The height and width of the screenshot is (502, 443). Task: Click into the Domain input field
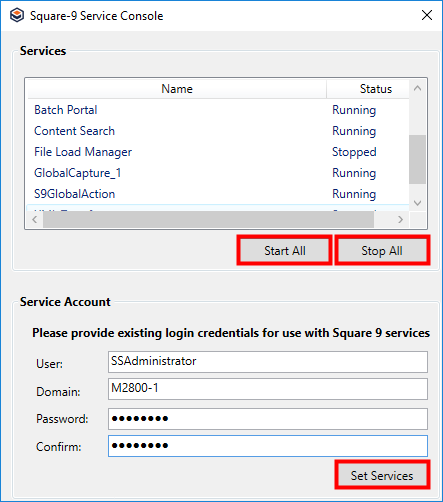(x=268, y=389)
